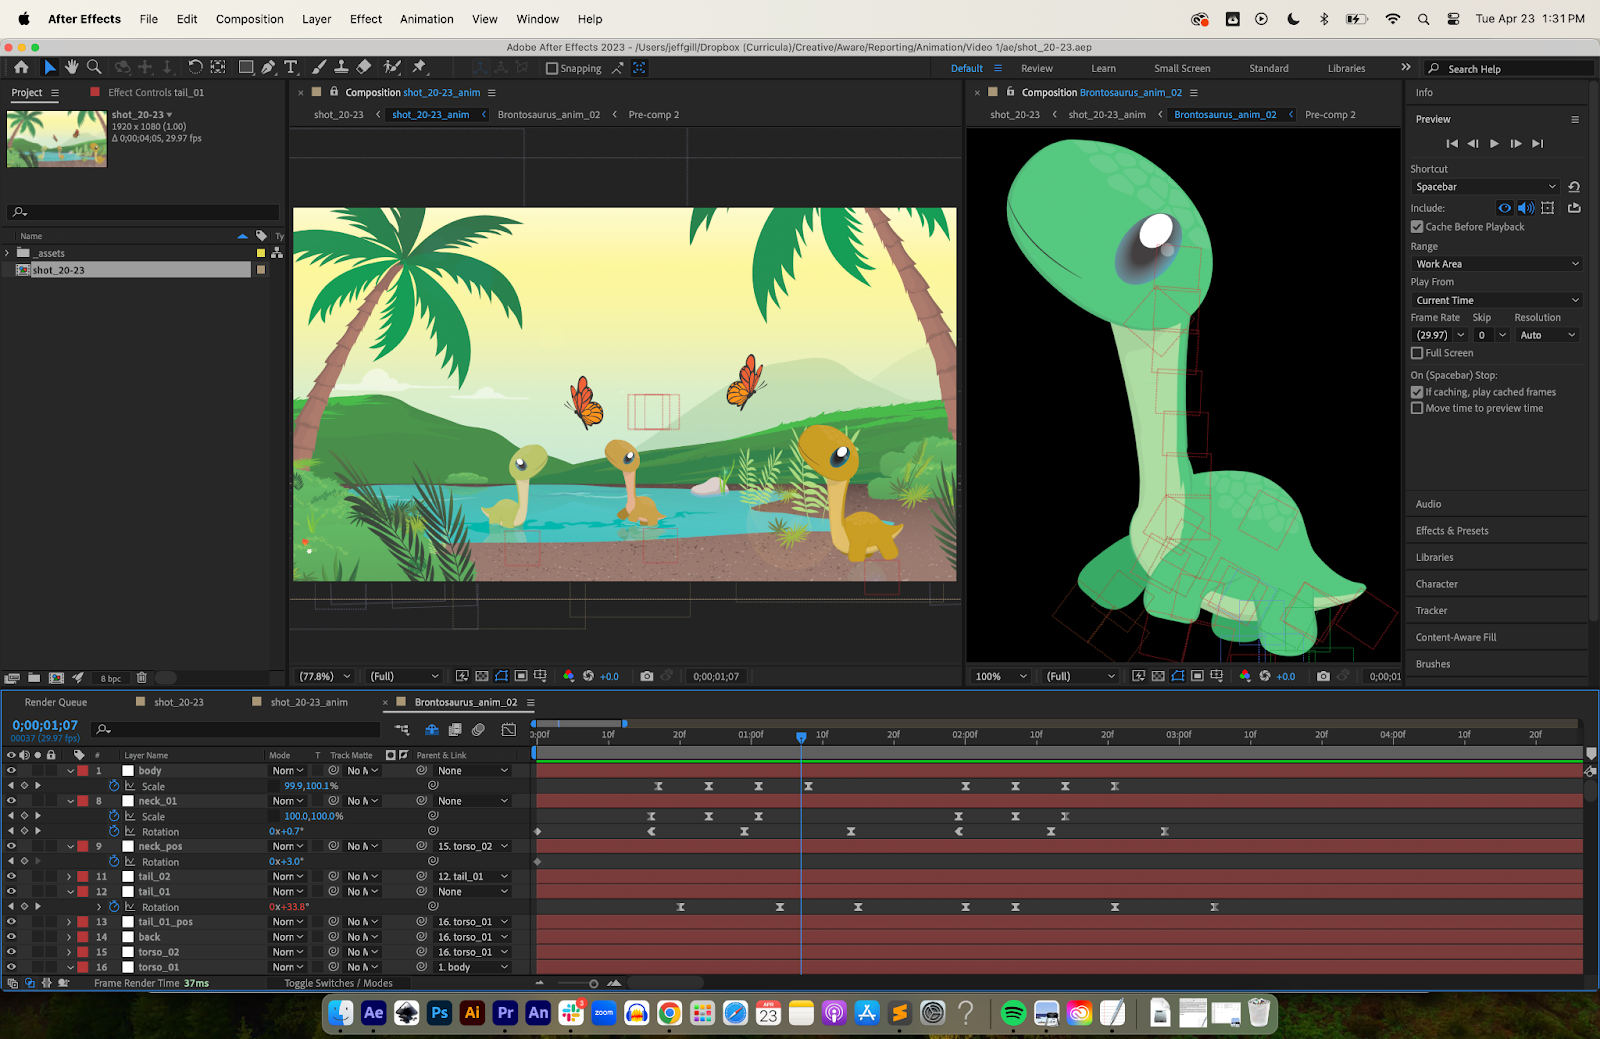
Task: Open the preview Resolution Auto dropdown
Action: (1547, 335)
